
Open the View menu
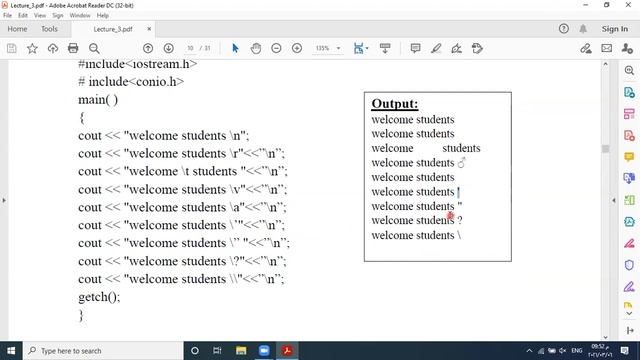point(40,16)
